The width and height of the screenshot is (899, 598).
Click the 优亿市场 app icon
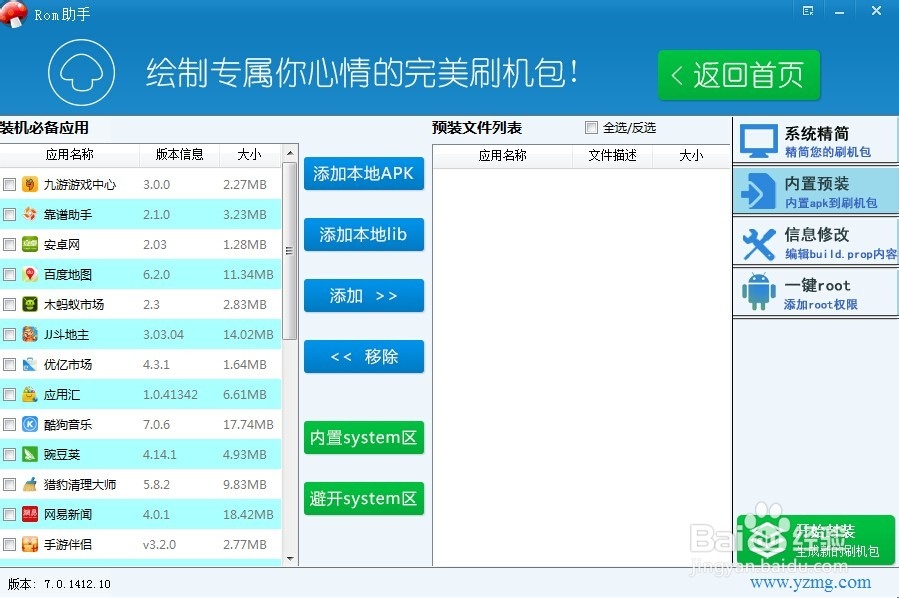30,364
